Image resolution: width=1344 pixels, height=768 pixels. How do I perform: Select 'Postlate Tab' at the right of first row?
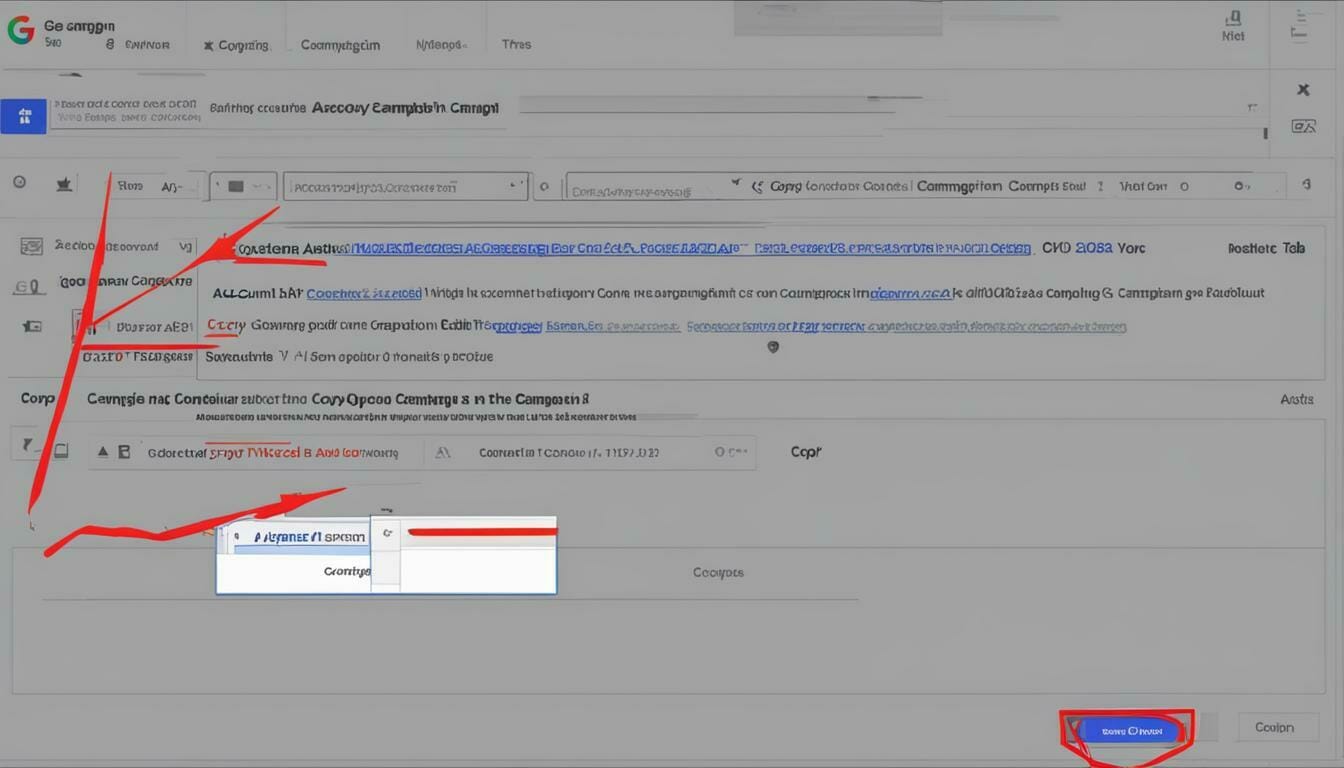1266,249
